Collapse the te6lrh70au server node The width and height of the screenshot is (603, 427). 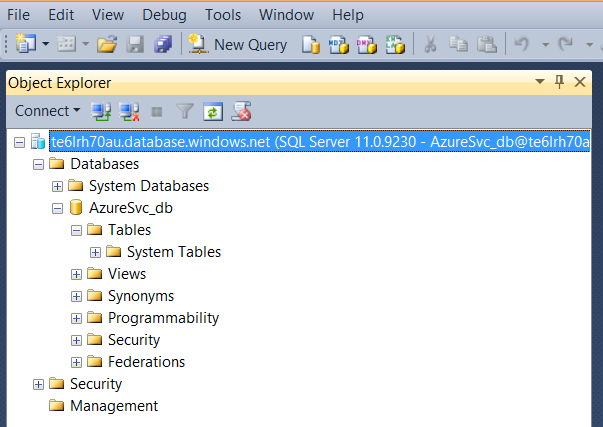click(19, 143)
